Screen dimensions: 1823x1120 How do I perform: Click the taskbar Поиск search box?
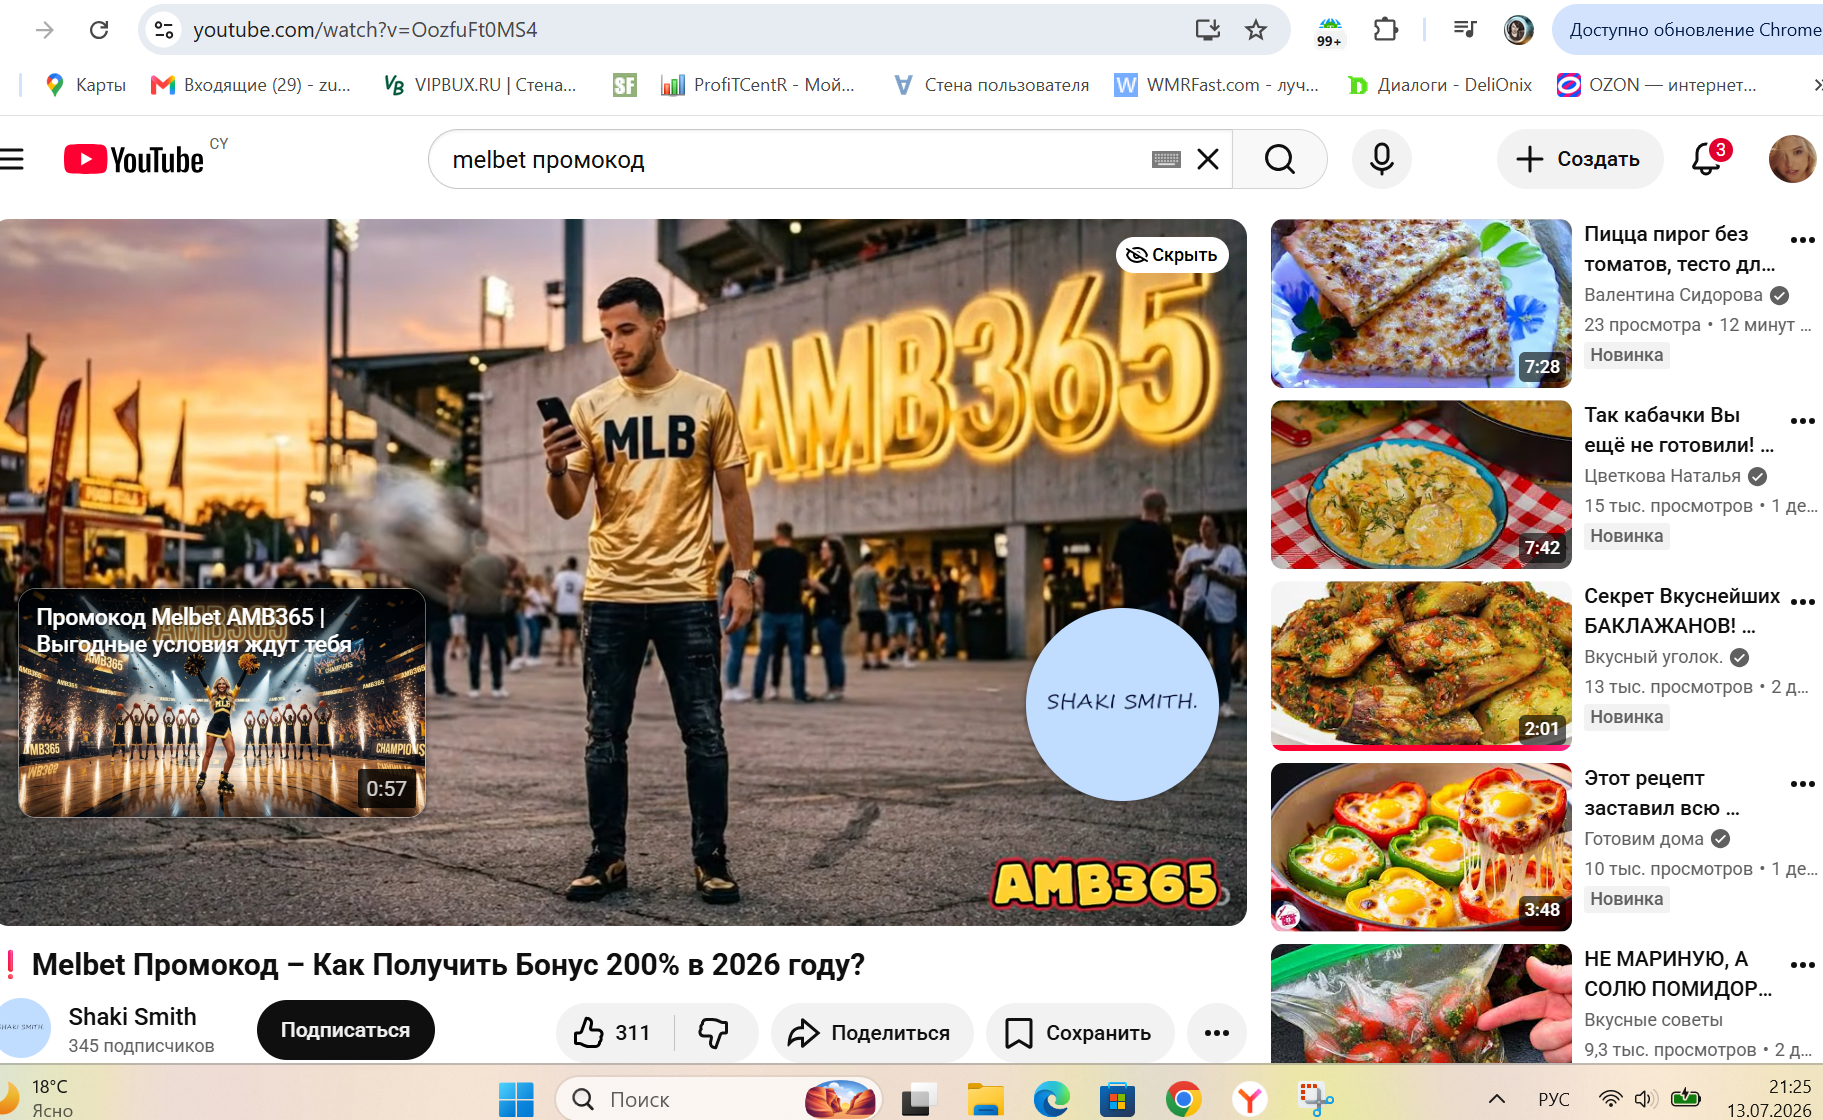click(x=719, y=1100)
